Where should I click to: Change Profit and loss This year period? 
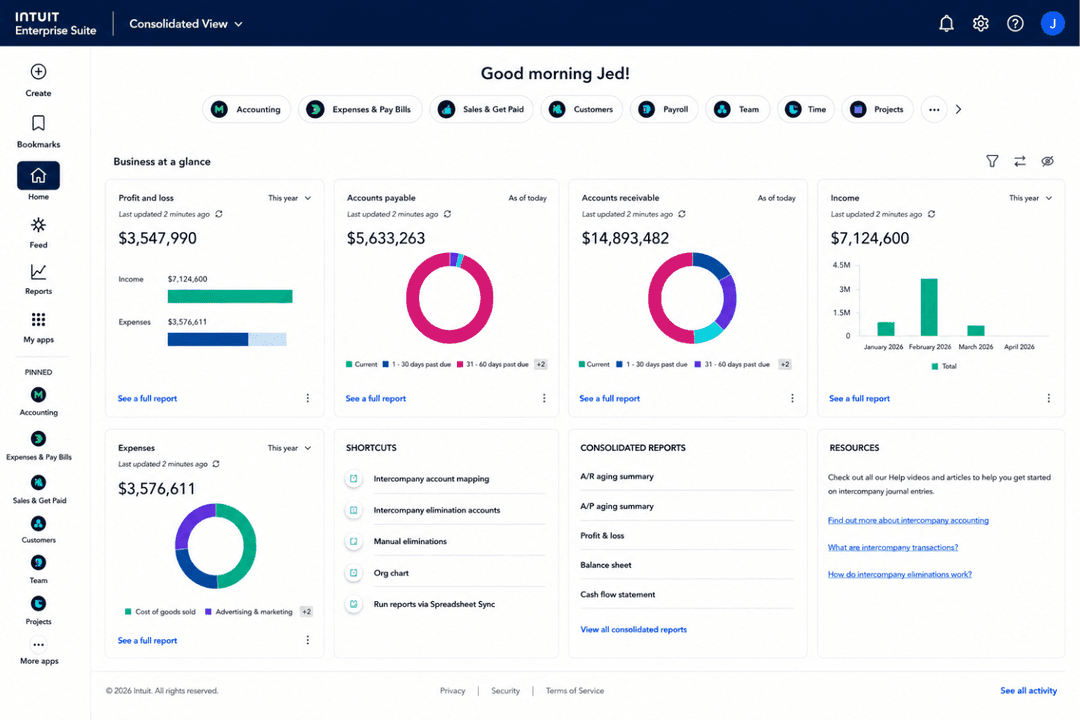[x=289, y=198]
